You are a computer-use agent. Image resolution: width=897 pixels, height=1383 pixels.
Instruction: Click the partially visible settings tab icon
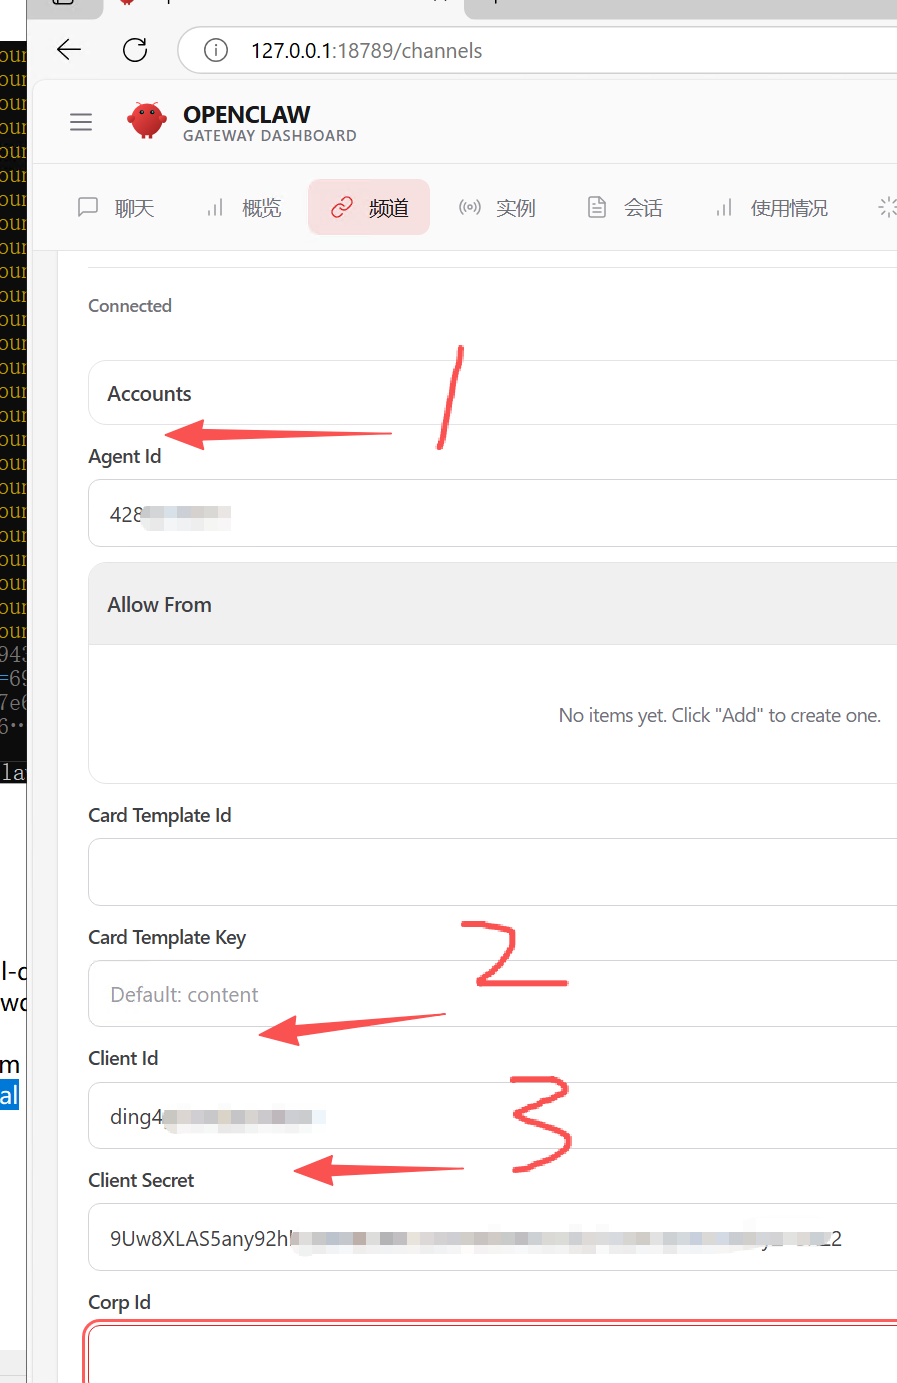(x=887, y=207)
